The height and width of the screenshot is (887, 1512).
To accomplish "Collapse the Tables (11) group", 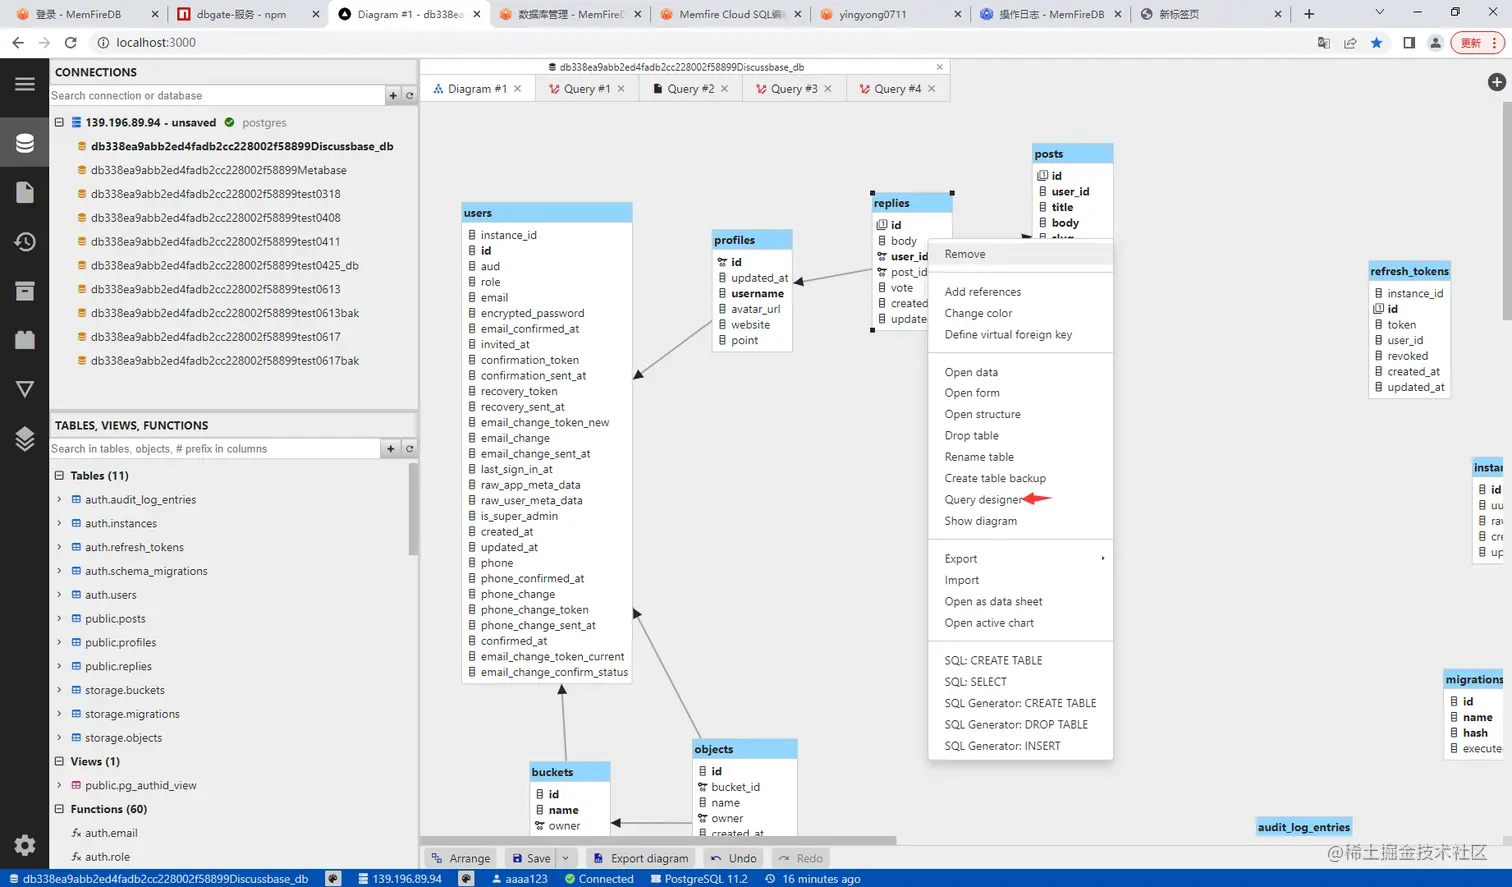I will coord(59,476).
